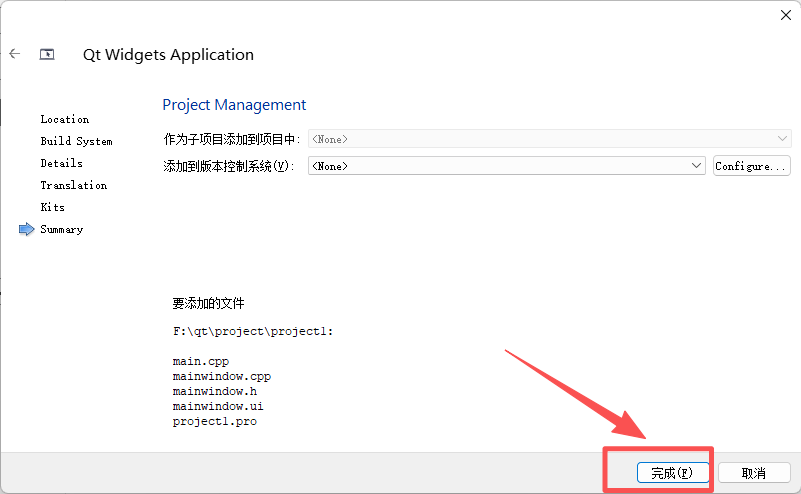Go back with the arrow icon
The height and width of the screenshot is (494, 801).
(x=15, y=54)
